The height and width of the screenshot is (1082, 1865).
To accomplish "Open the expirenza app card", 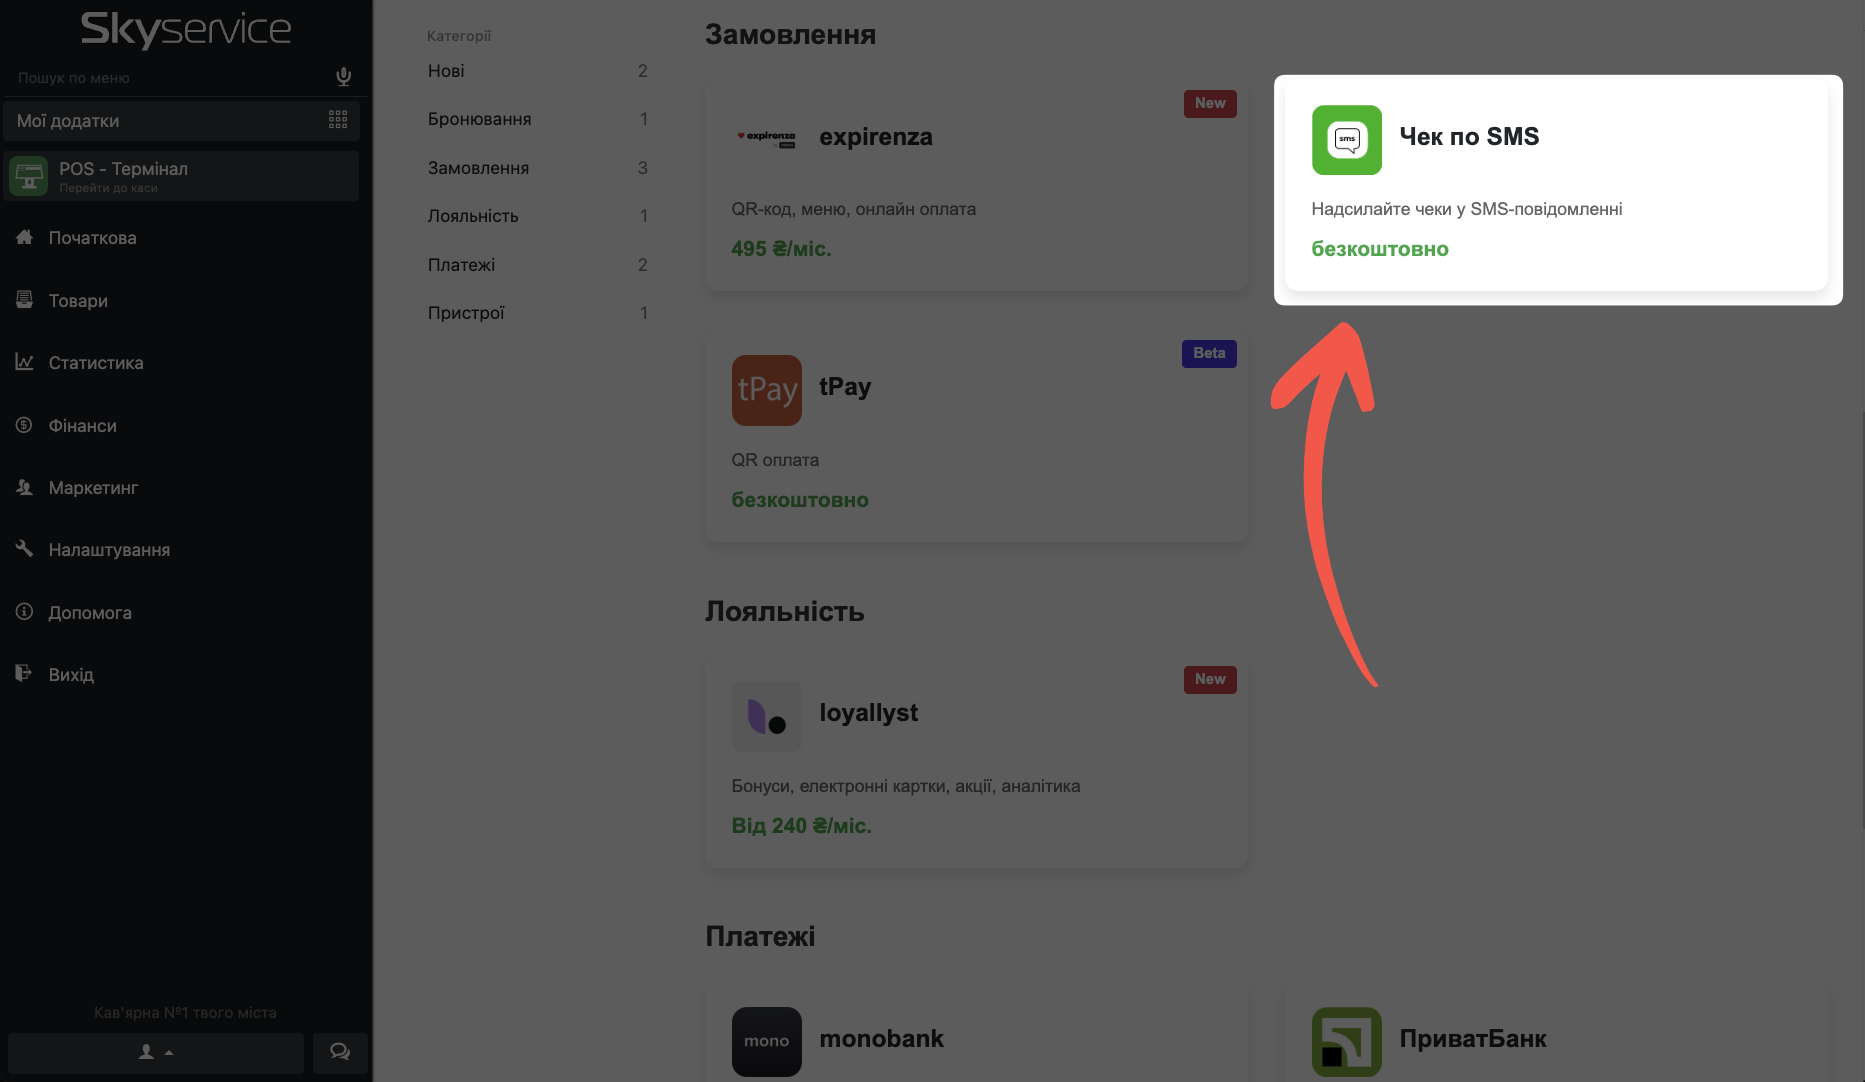I will coord(975,188).
